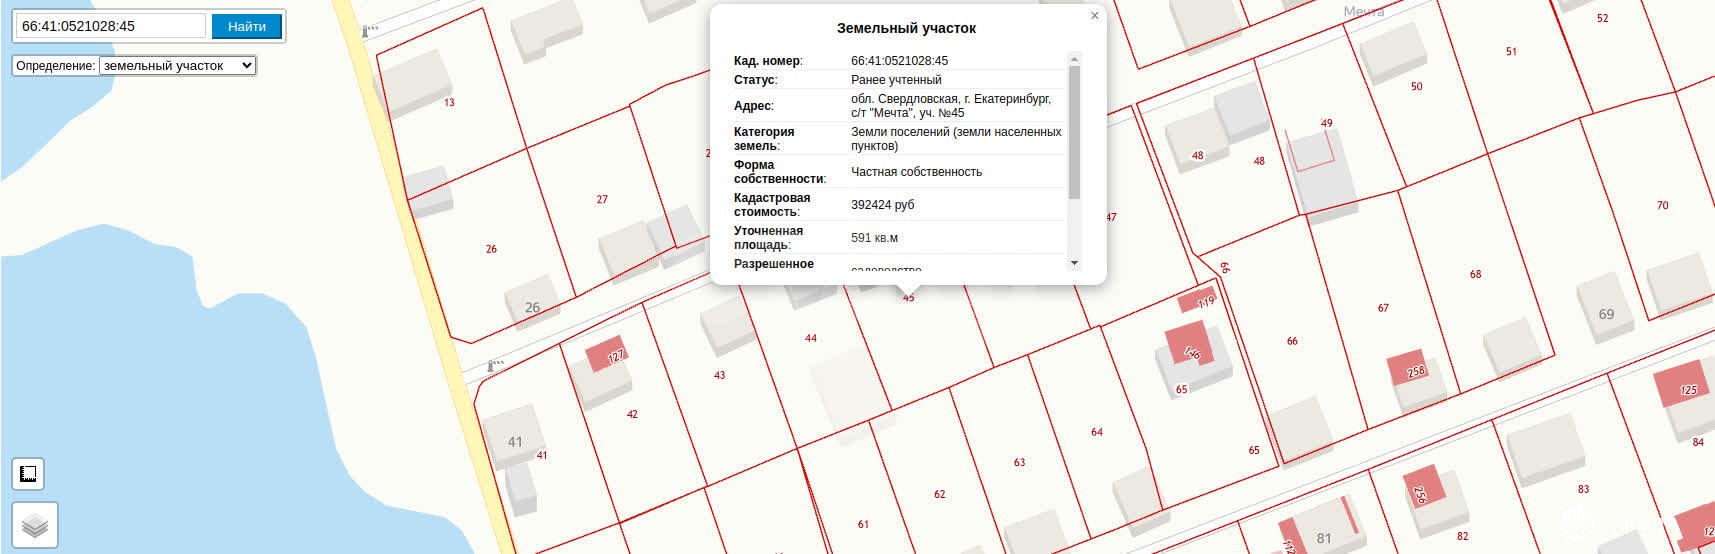Image resolution: width=1715 pixels, height=554 pixels.
Task: Click the red building marker 127
Action: (x=605, y=354)
